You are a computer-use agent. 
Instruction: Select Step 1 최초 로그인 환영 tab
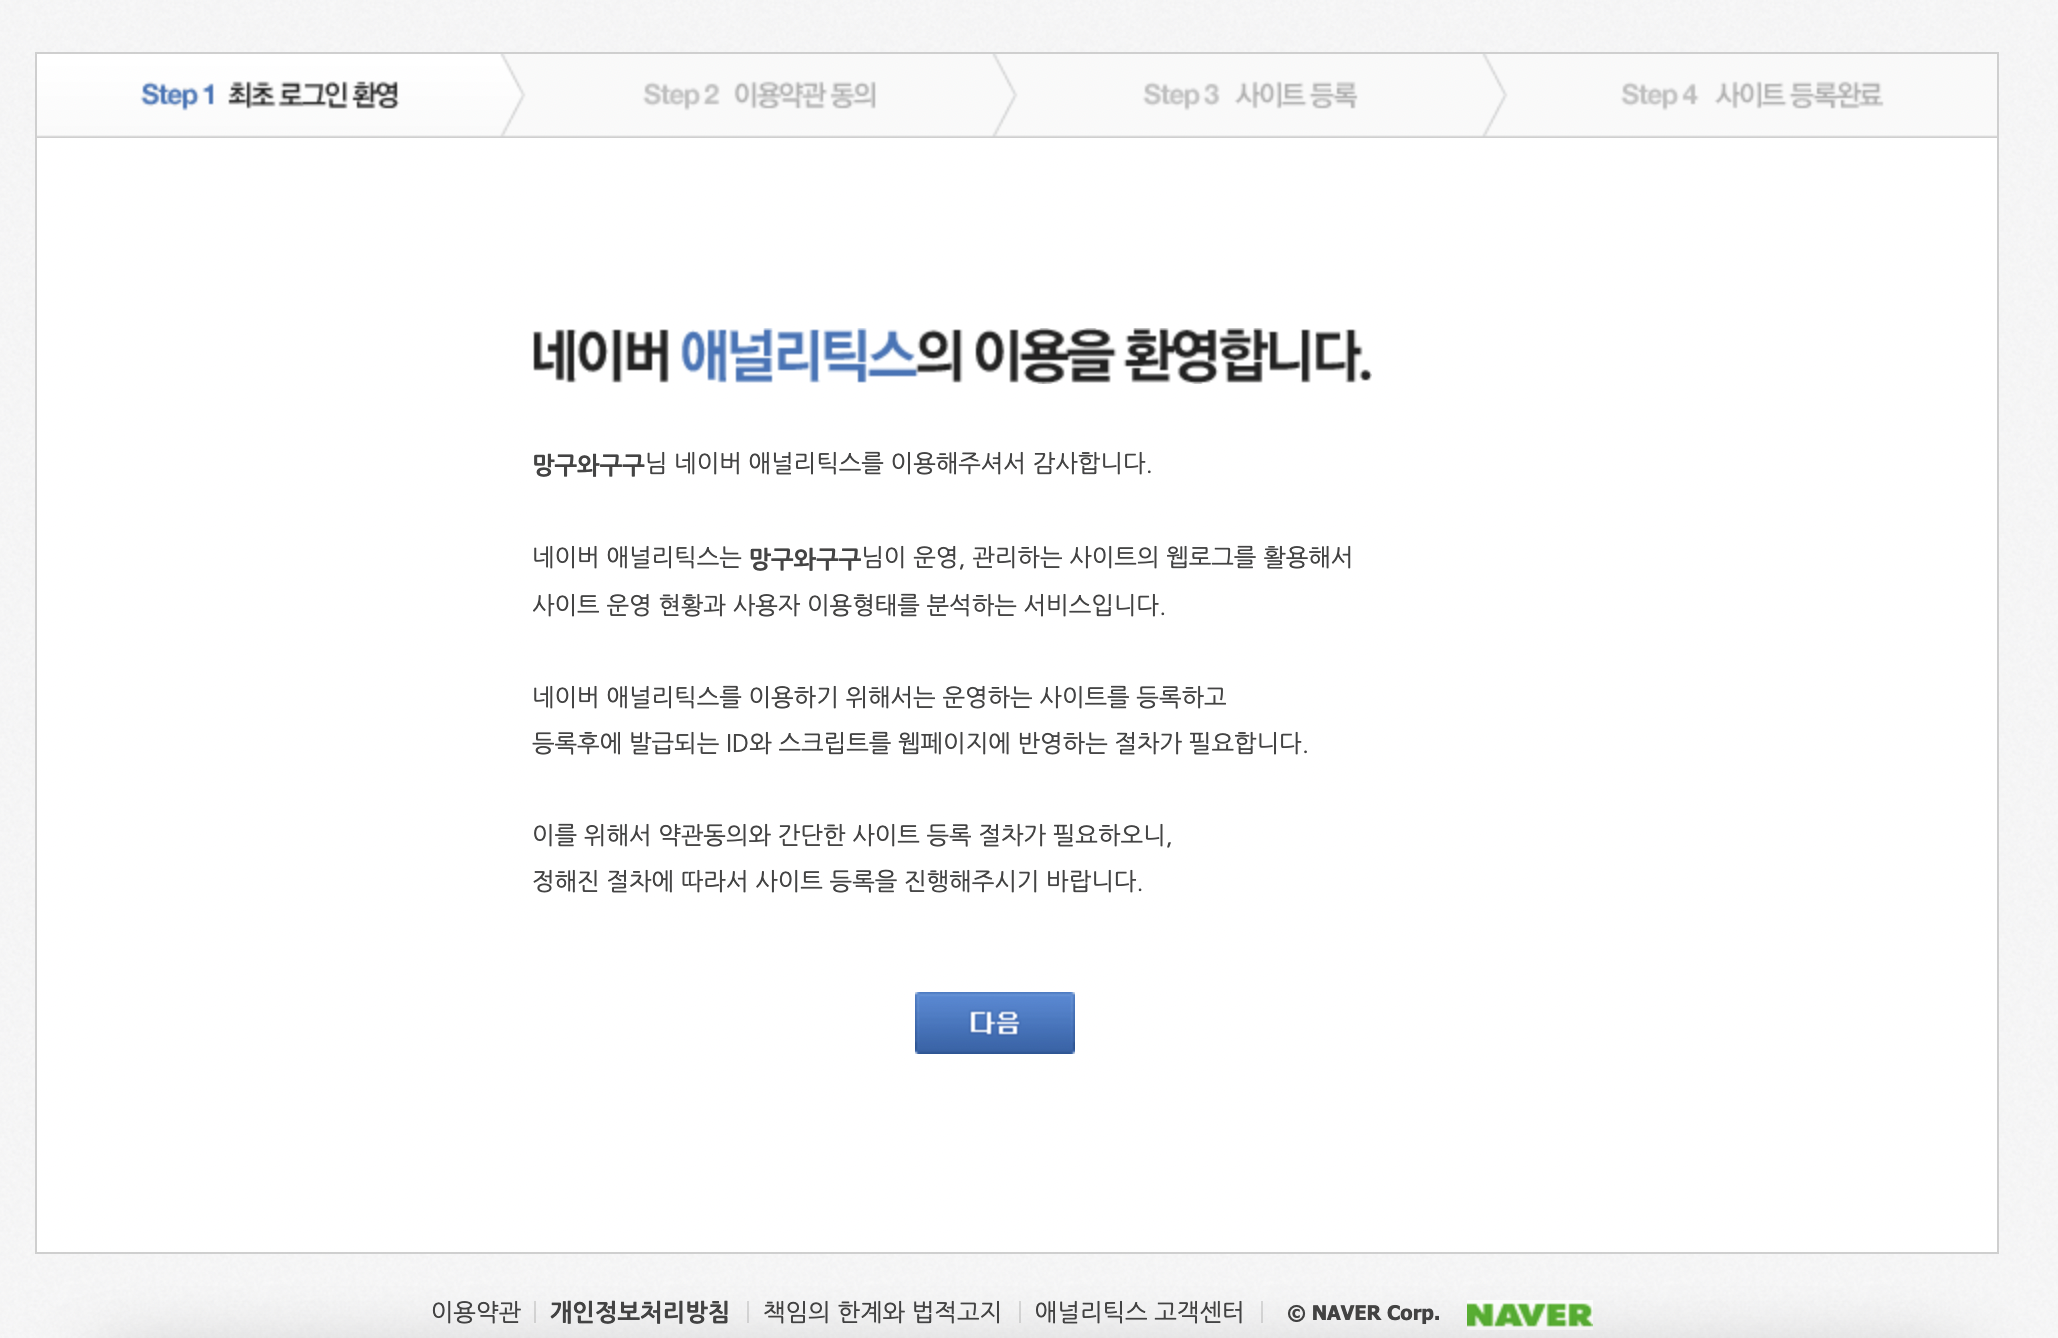[x=270, y=95]
